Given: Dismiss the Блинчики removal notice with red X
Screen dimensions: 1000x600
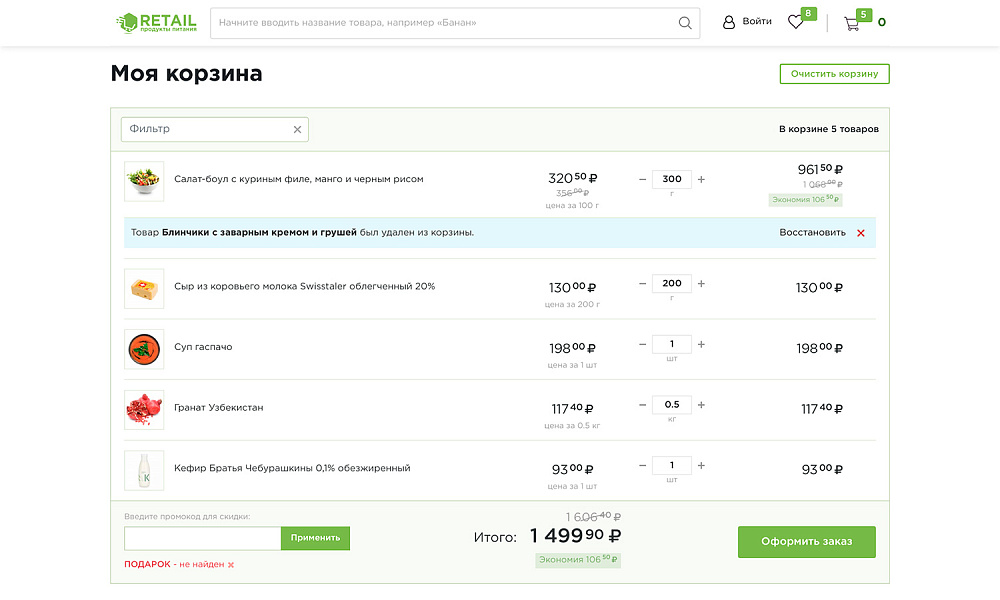Looking at the screenshot, I should point(861,231).
